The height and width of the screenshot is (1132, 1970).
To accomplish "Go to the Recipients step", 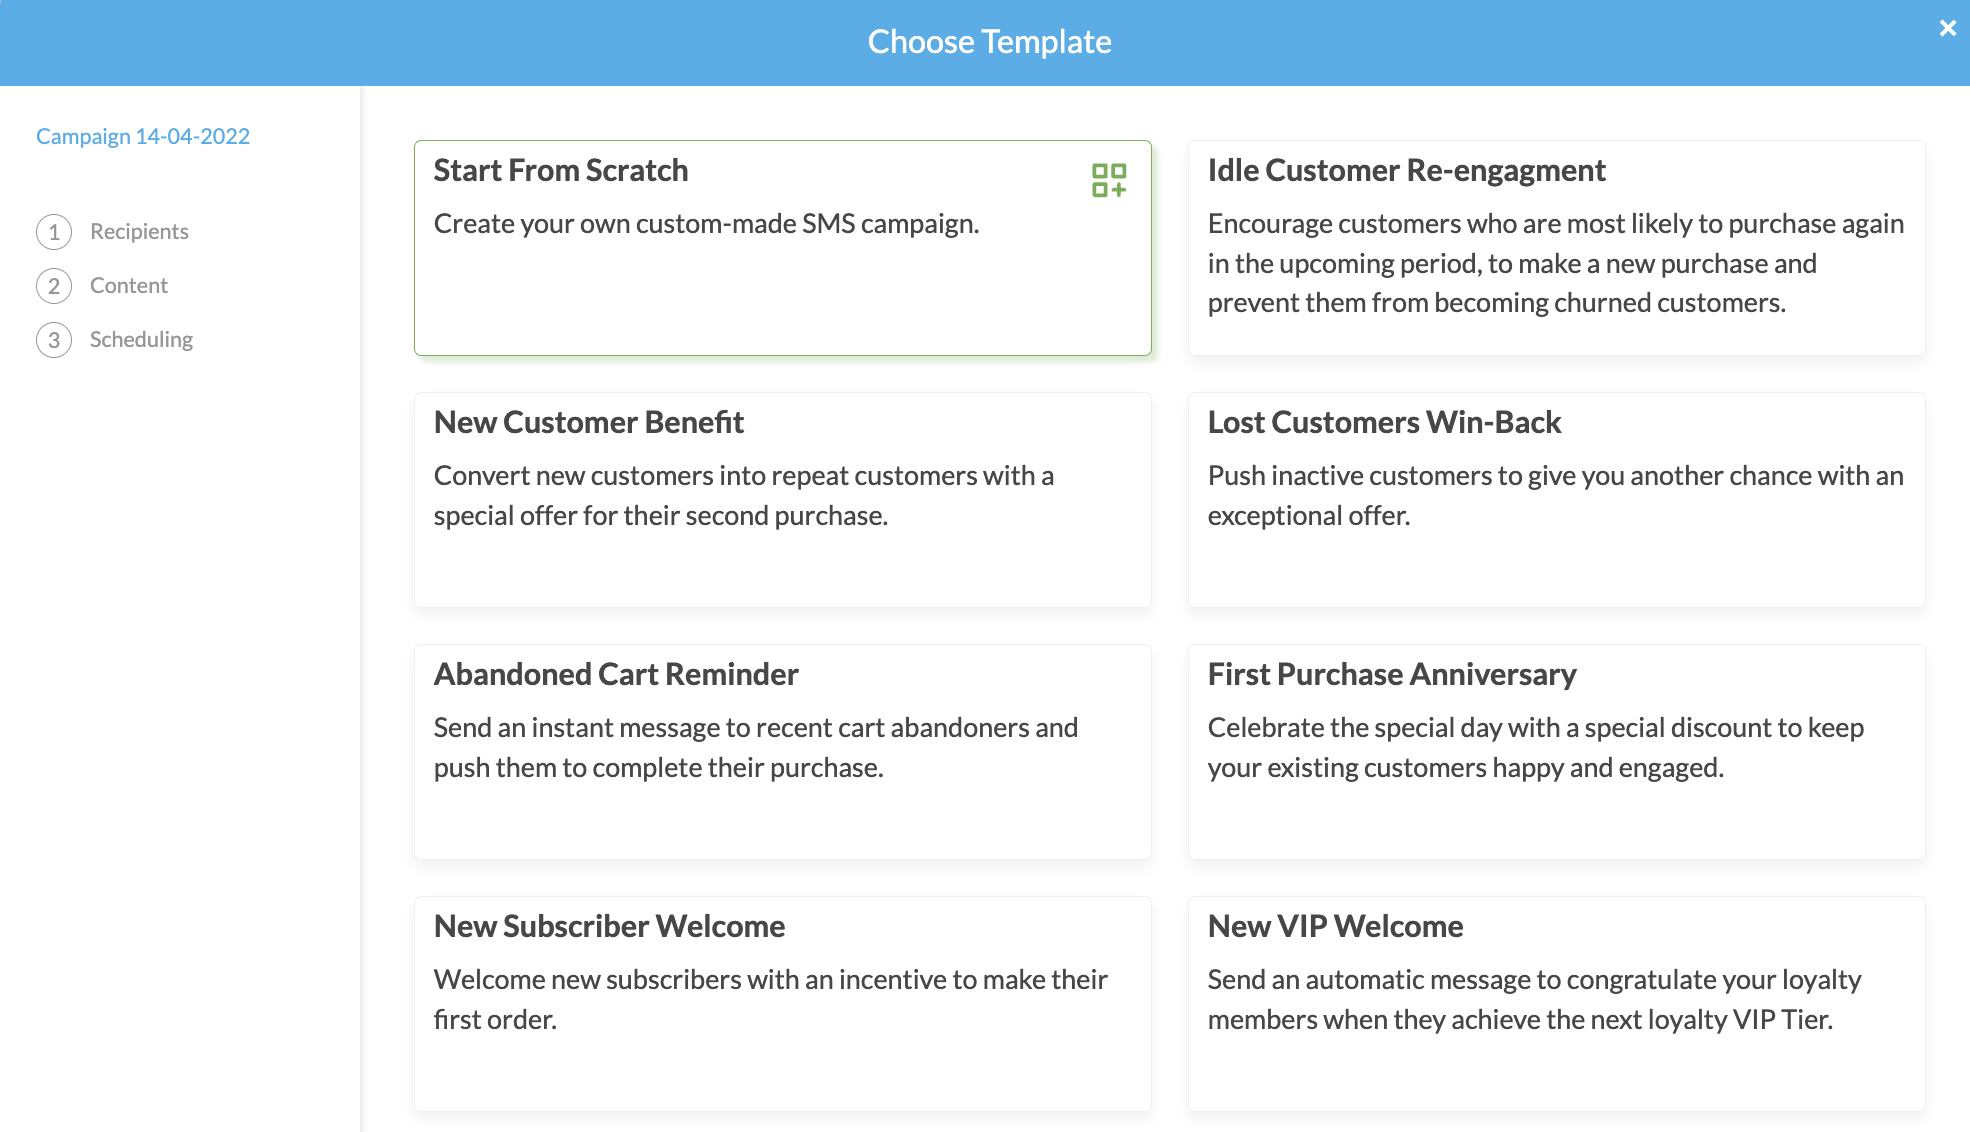I will pyautogui.click(x=139, y=232).
